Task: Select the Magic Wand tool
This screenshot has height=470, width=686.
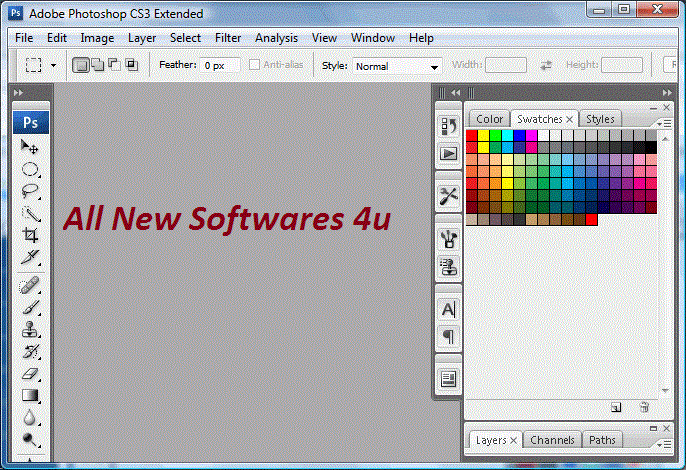Action: pos(30,213)
